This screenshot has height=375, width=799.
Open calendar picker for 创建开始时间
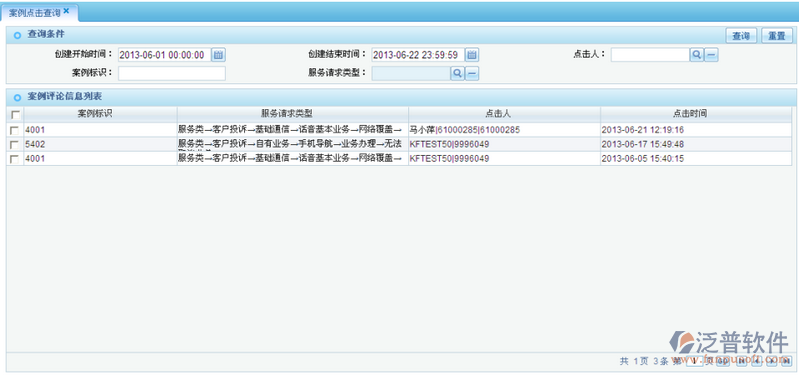pyautogui.click(x=219, y=55)
